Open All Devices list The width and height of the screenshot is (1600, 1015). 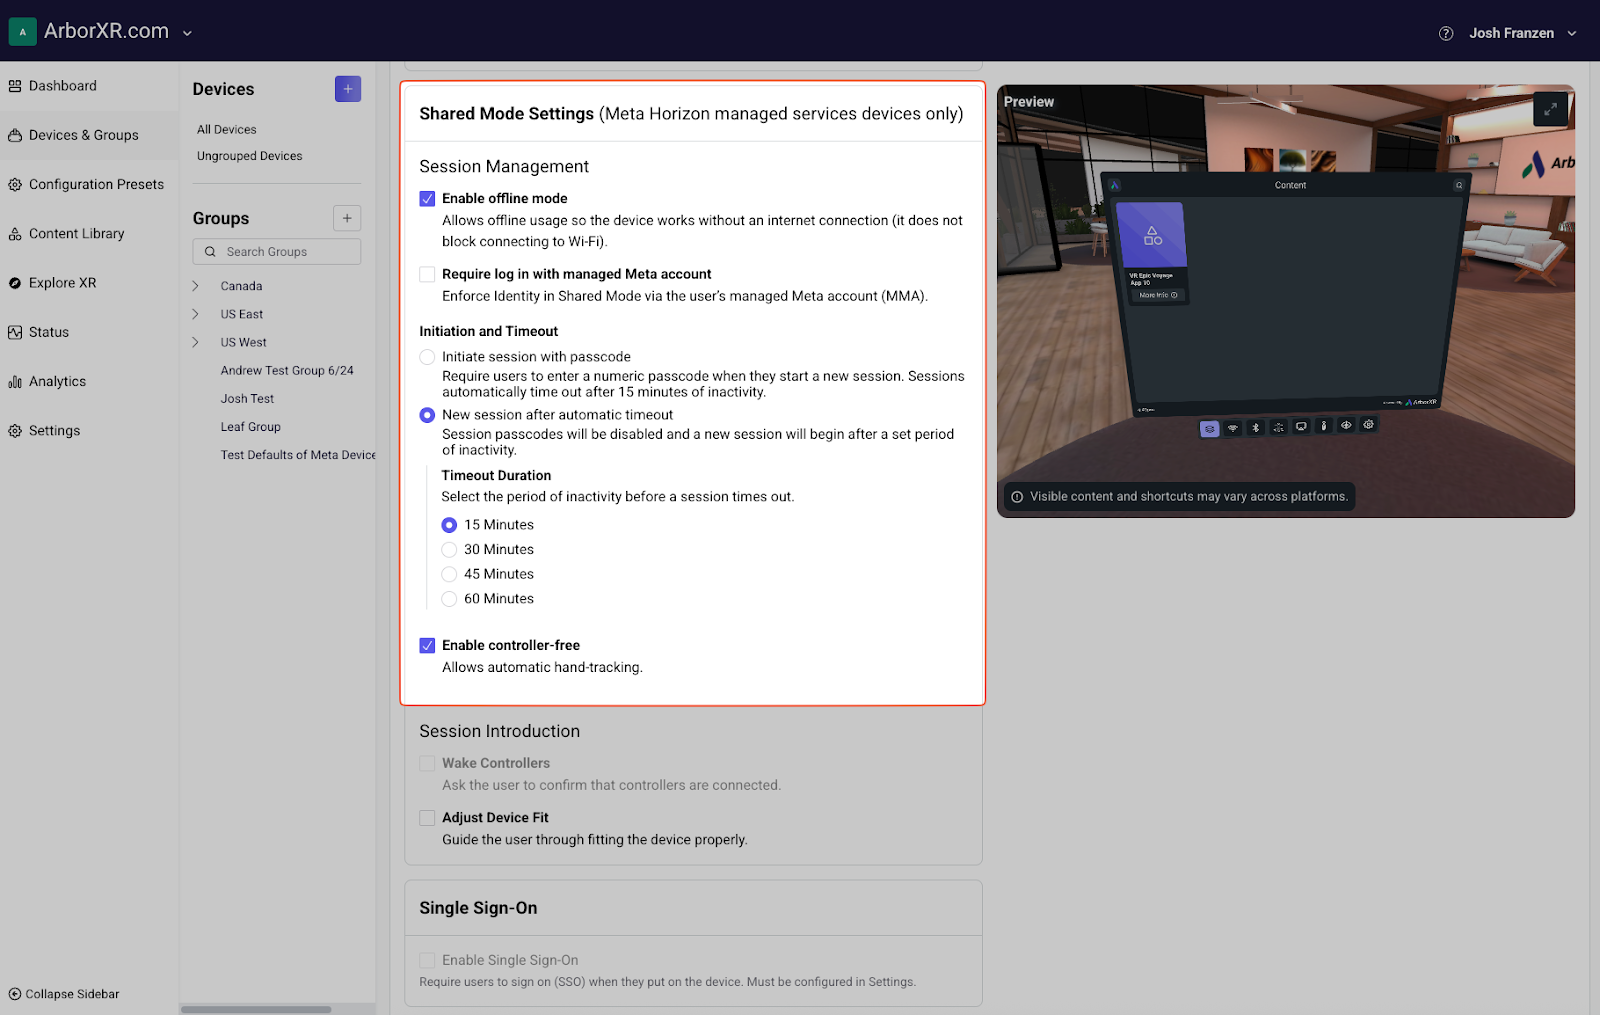tap(227, 130)
